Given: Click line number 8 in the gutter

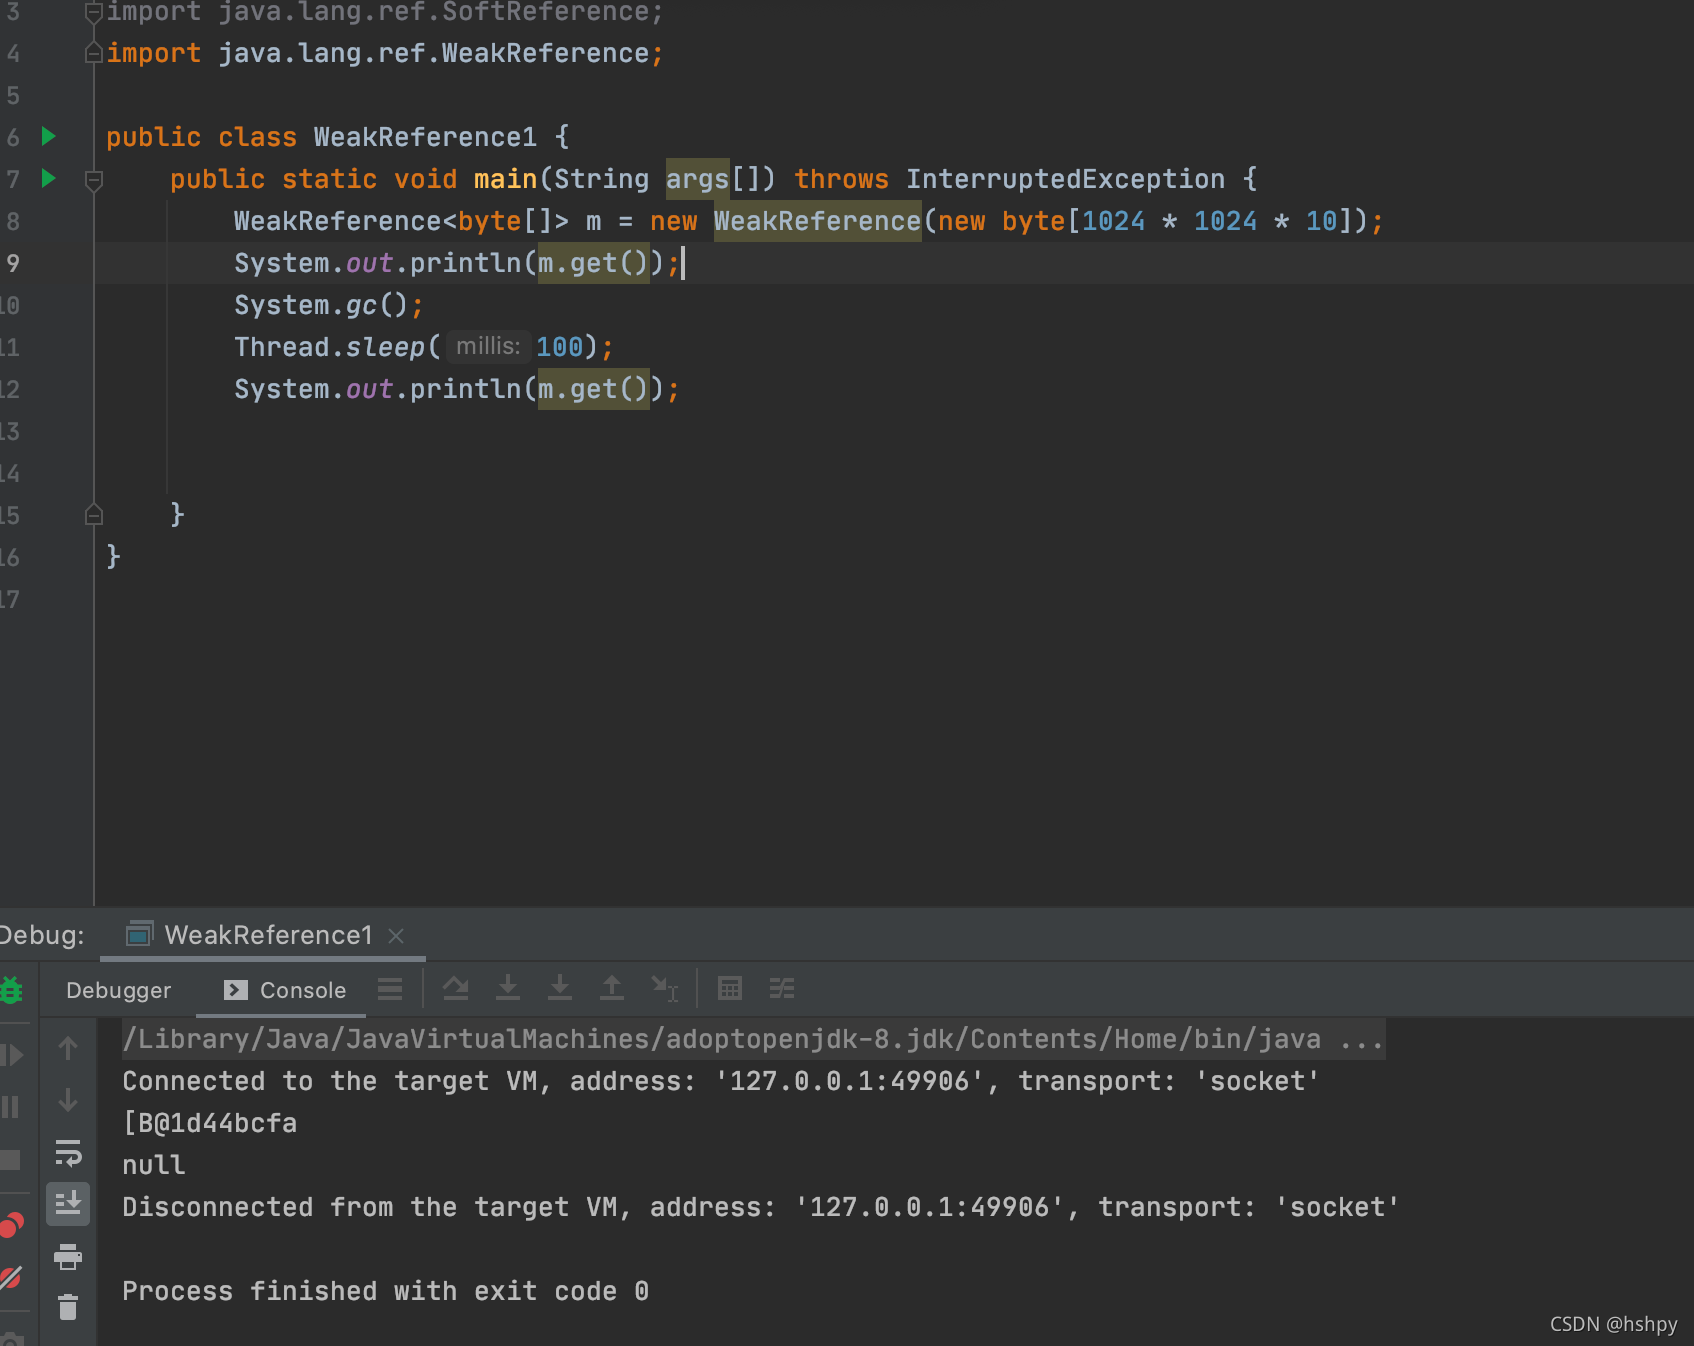Looking at the screenshot, I should (x=13, y=221).
